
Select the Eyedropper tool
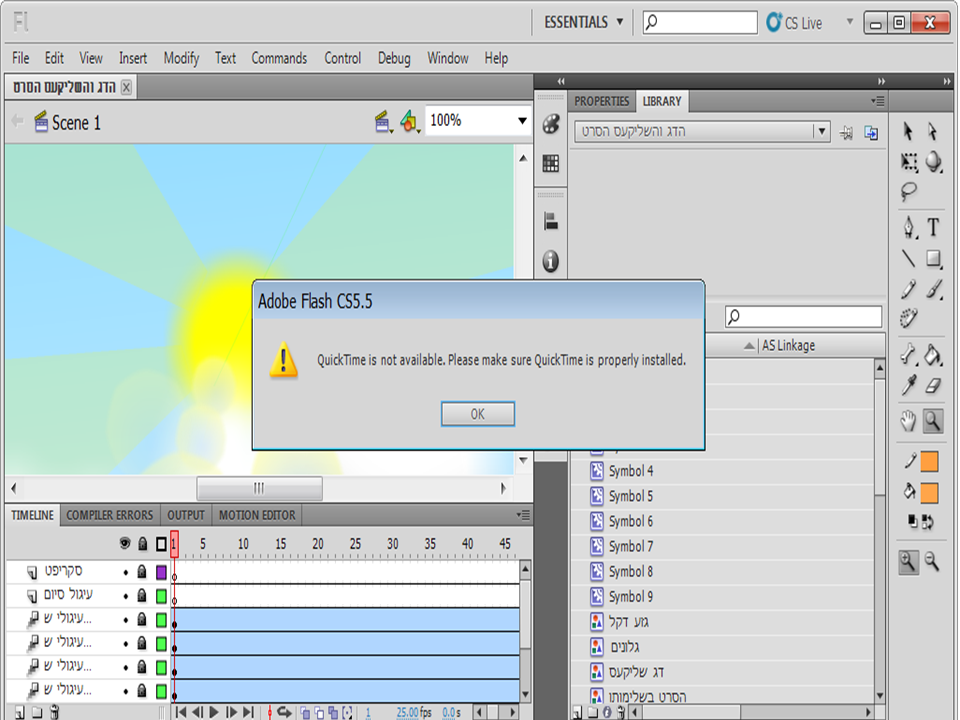coord(909,385)
